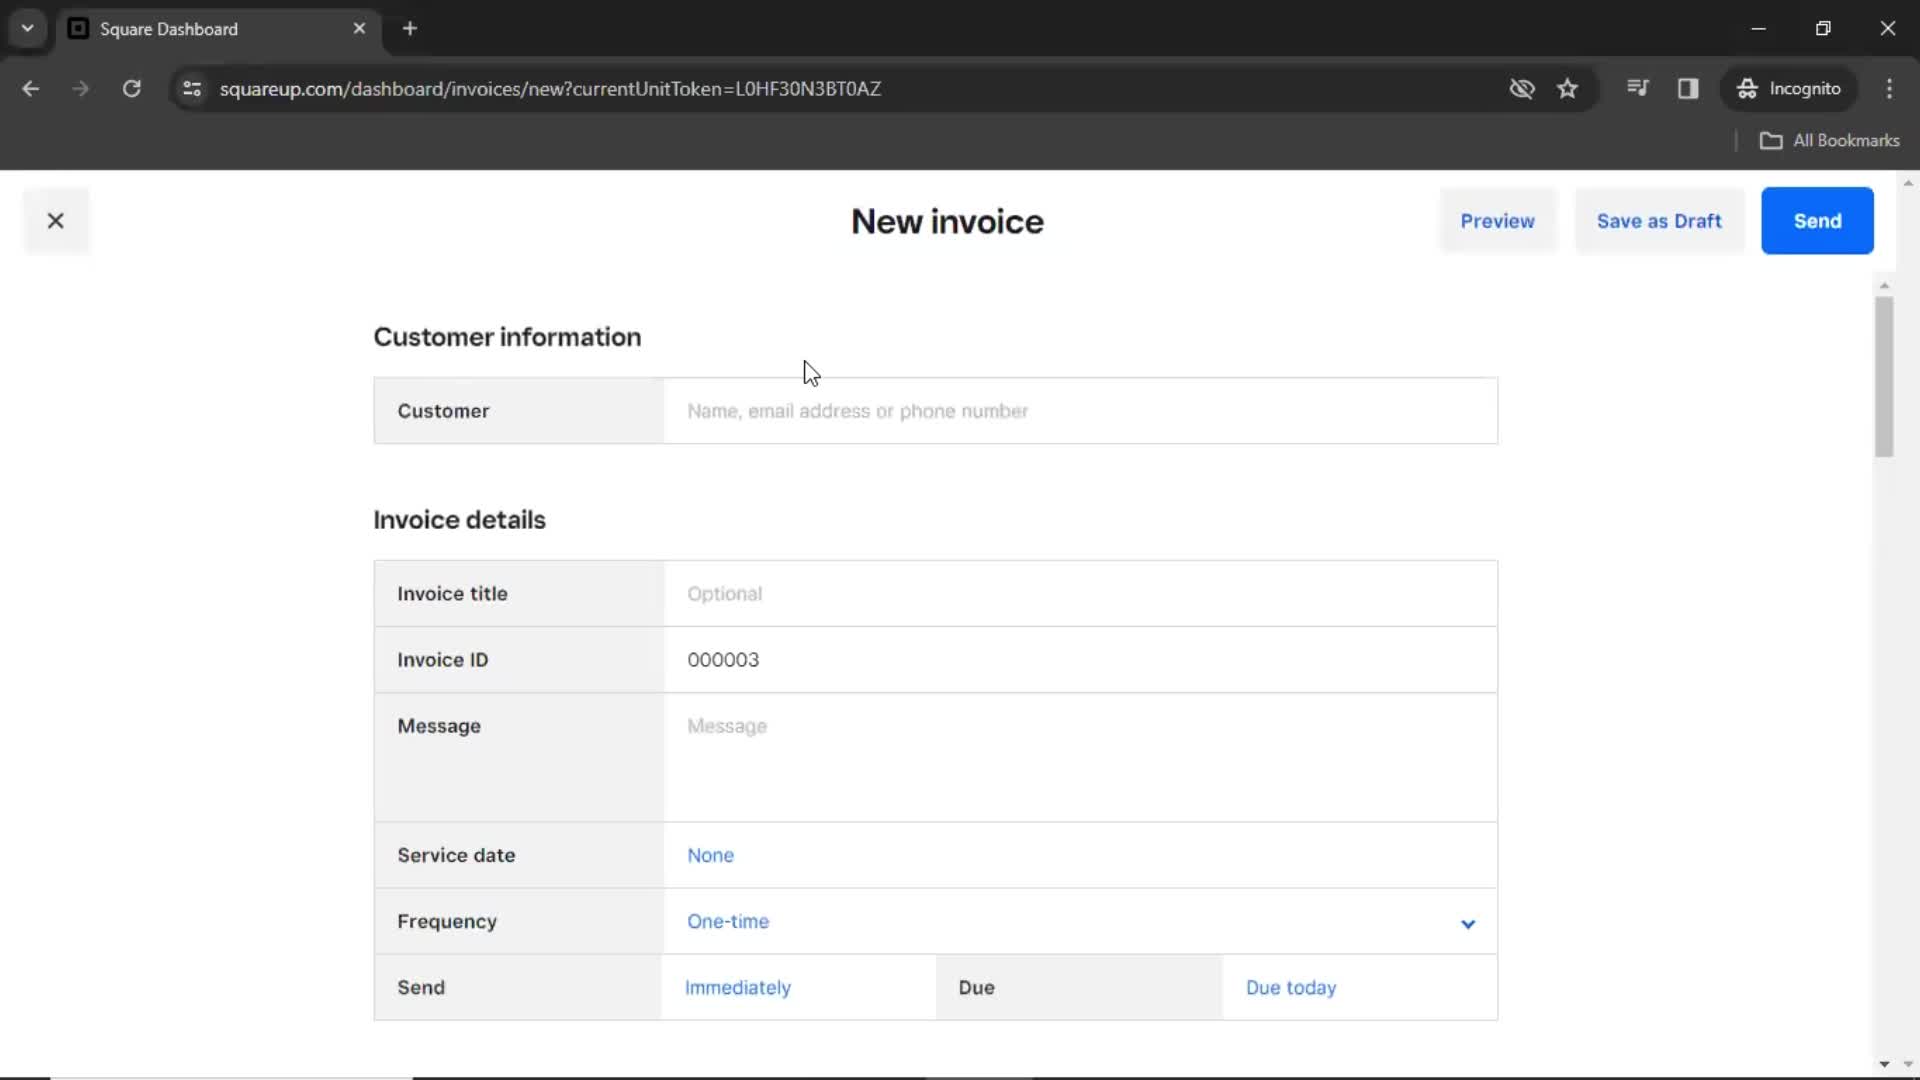Click the Service date None expander
The height and width of the screenshot is (1080, 1920).
tap(711, 855)
